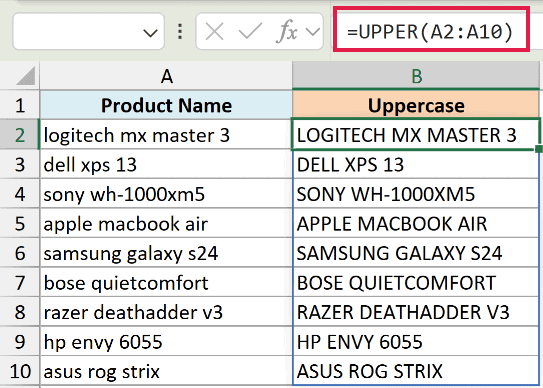The image size is (543, 388).
Task: Click the vertical dots formula bar handle
Action: point(180,32)
